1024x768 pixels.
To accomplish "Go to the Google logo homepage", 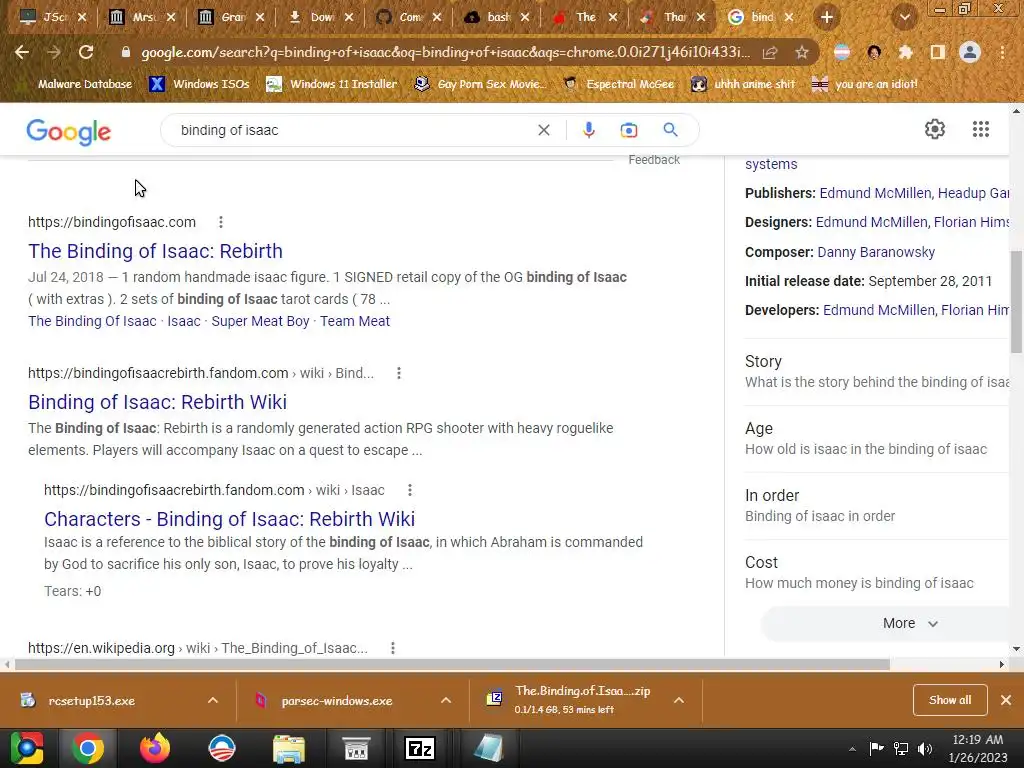I will click(x=69, y=131).
